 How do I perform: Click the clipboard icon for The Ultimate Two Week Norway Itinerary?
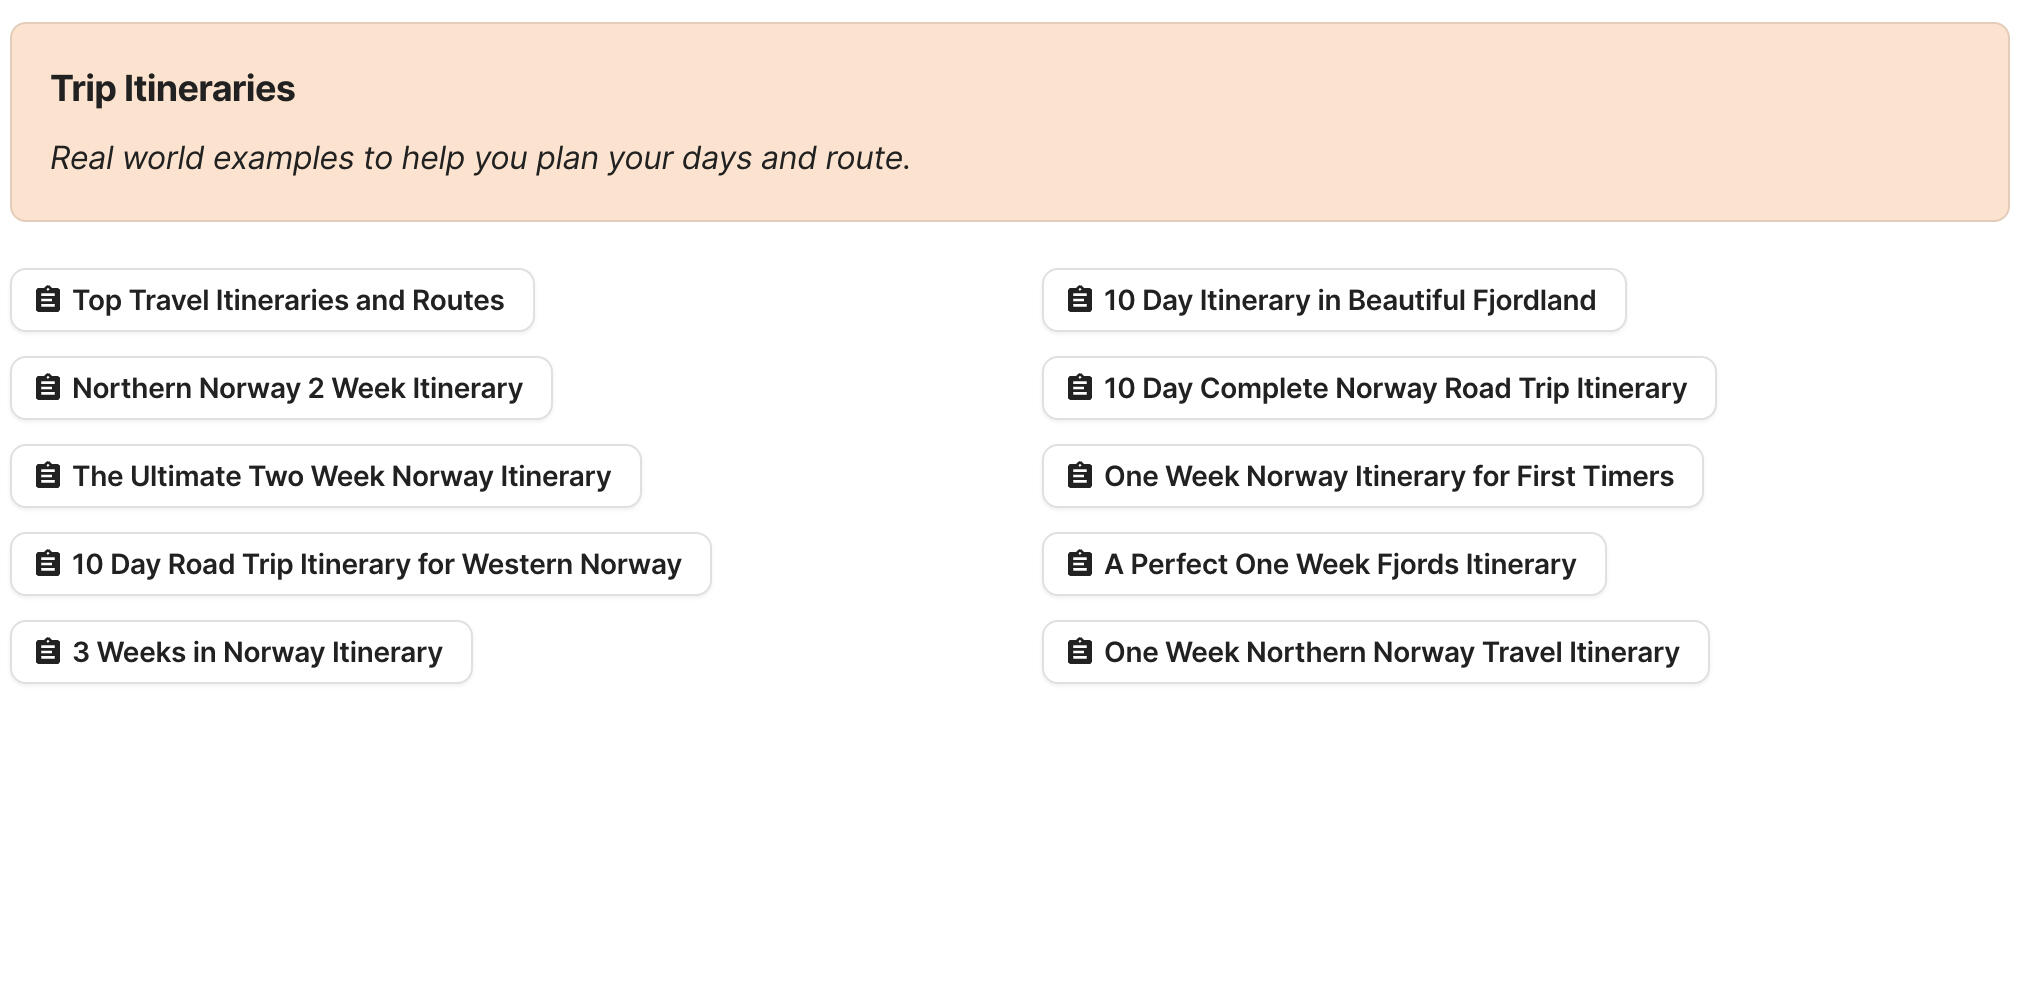tap(47, 475)
